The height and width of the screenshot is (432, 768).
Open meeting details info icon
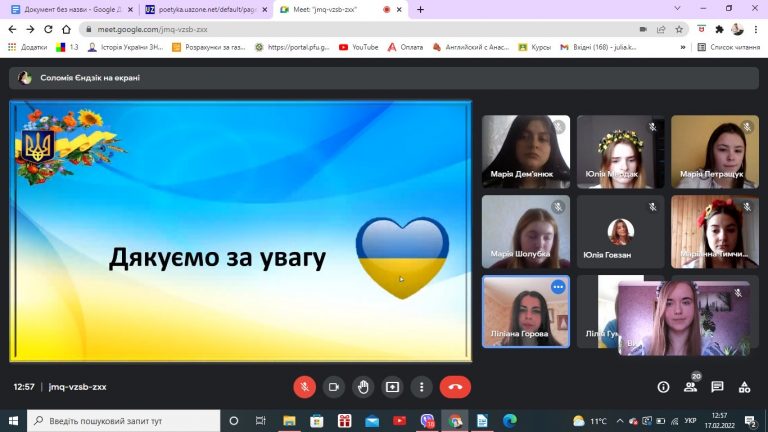663,387
